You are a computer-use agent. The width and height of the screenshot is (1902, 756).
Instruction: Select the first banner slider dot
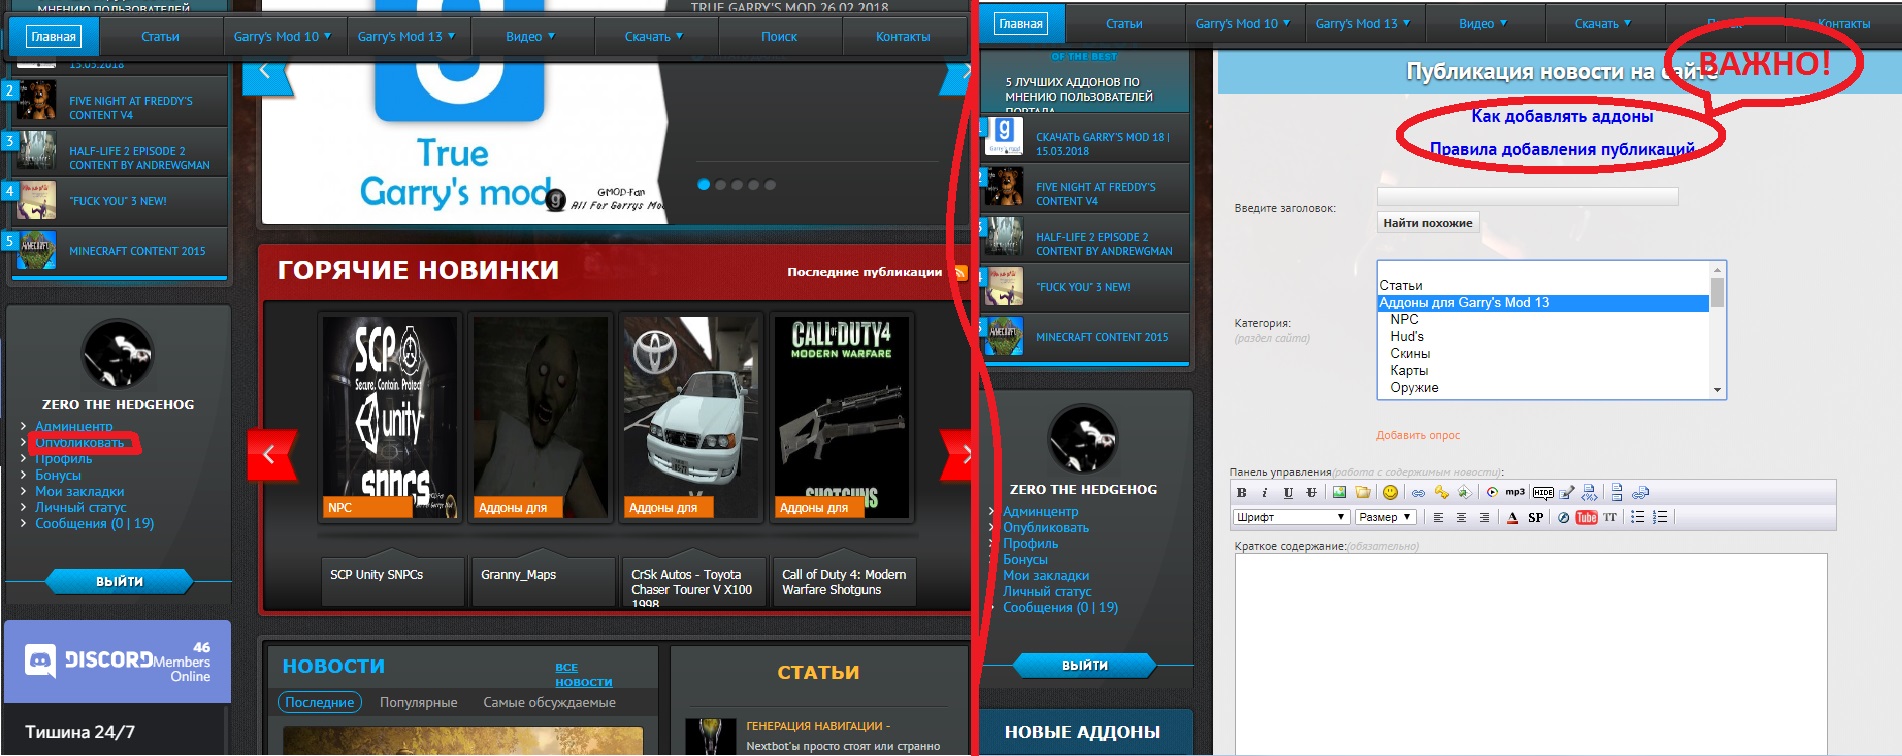[703, 184]
